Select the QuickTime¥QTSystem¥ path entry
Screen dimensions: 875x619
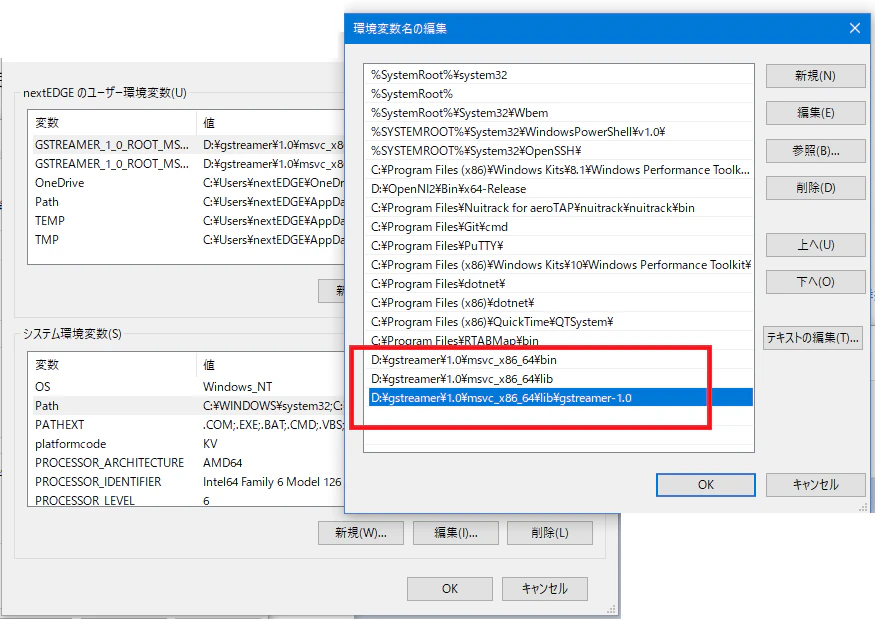(x=558, y=322)
